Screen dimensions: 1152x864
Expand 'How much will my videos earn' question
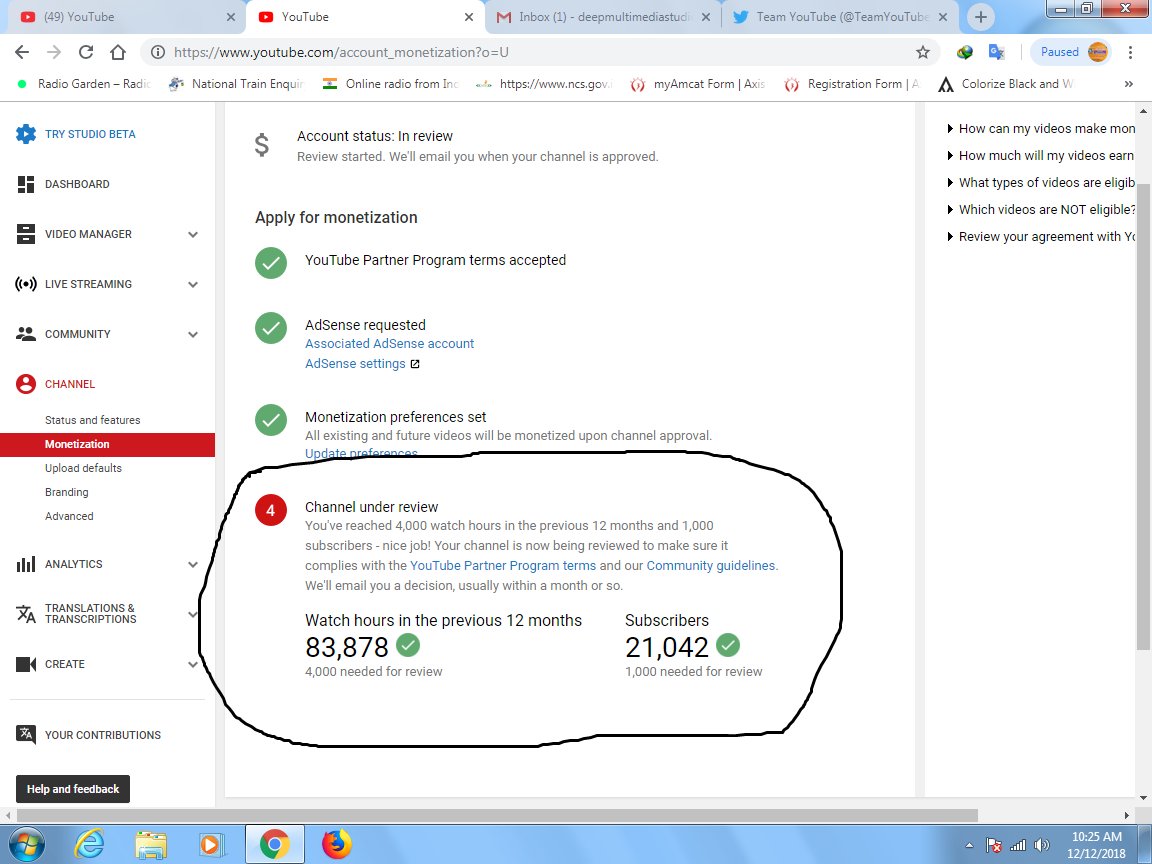tap(1041, 156)
